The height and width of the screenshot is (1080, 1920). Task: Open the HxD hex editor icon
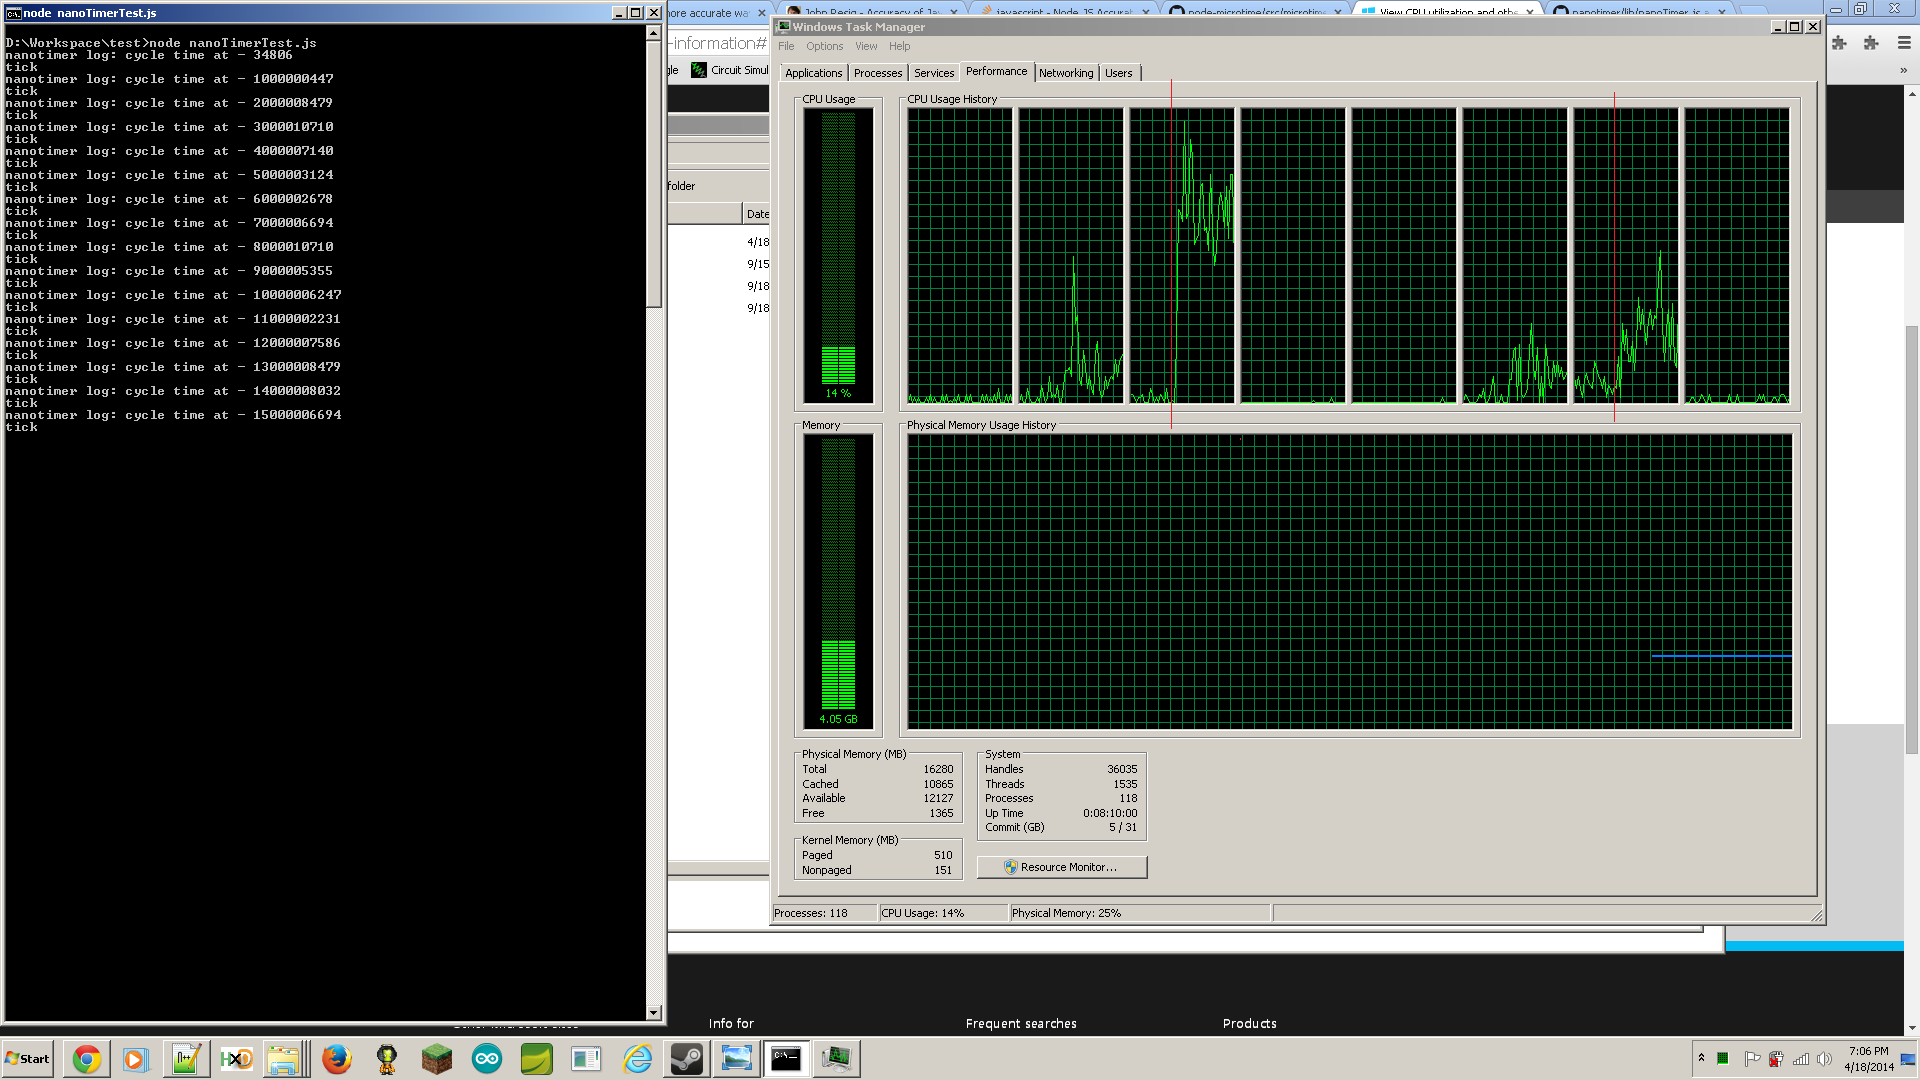click(237, 1059)
